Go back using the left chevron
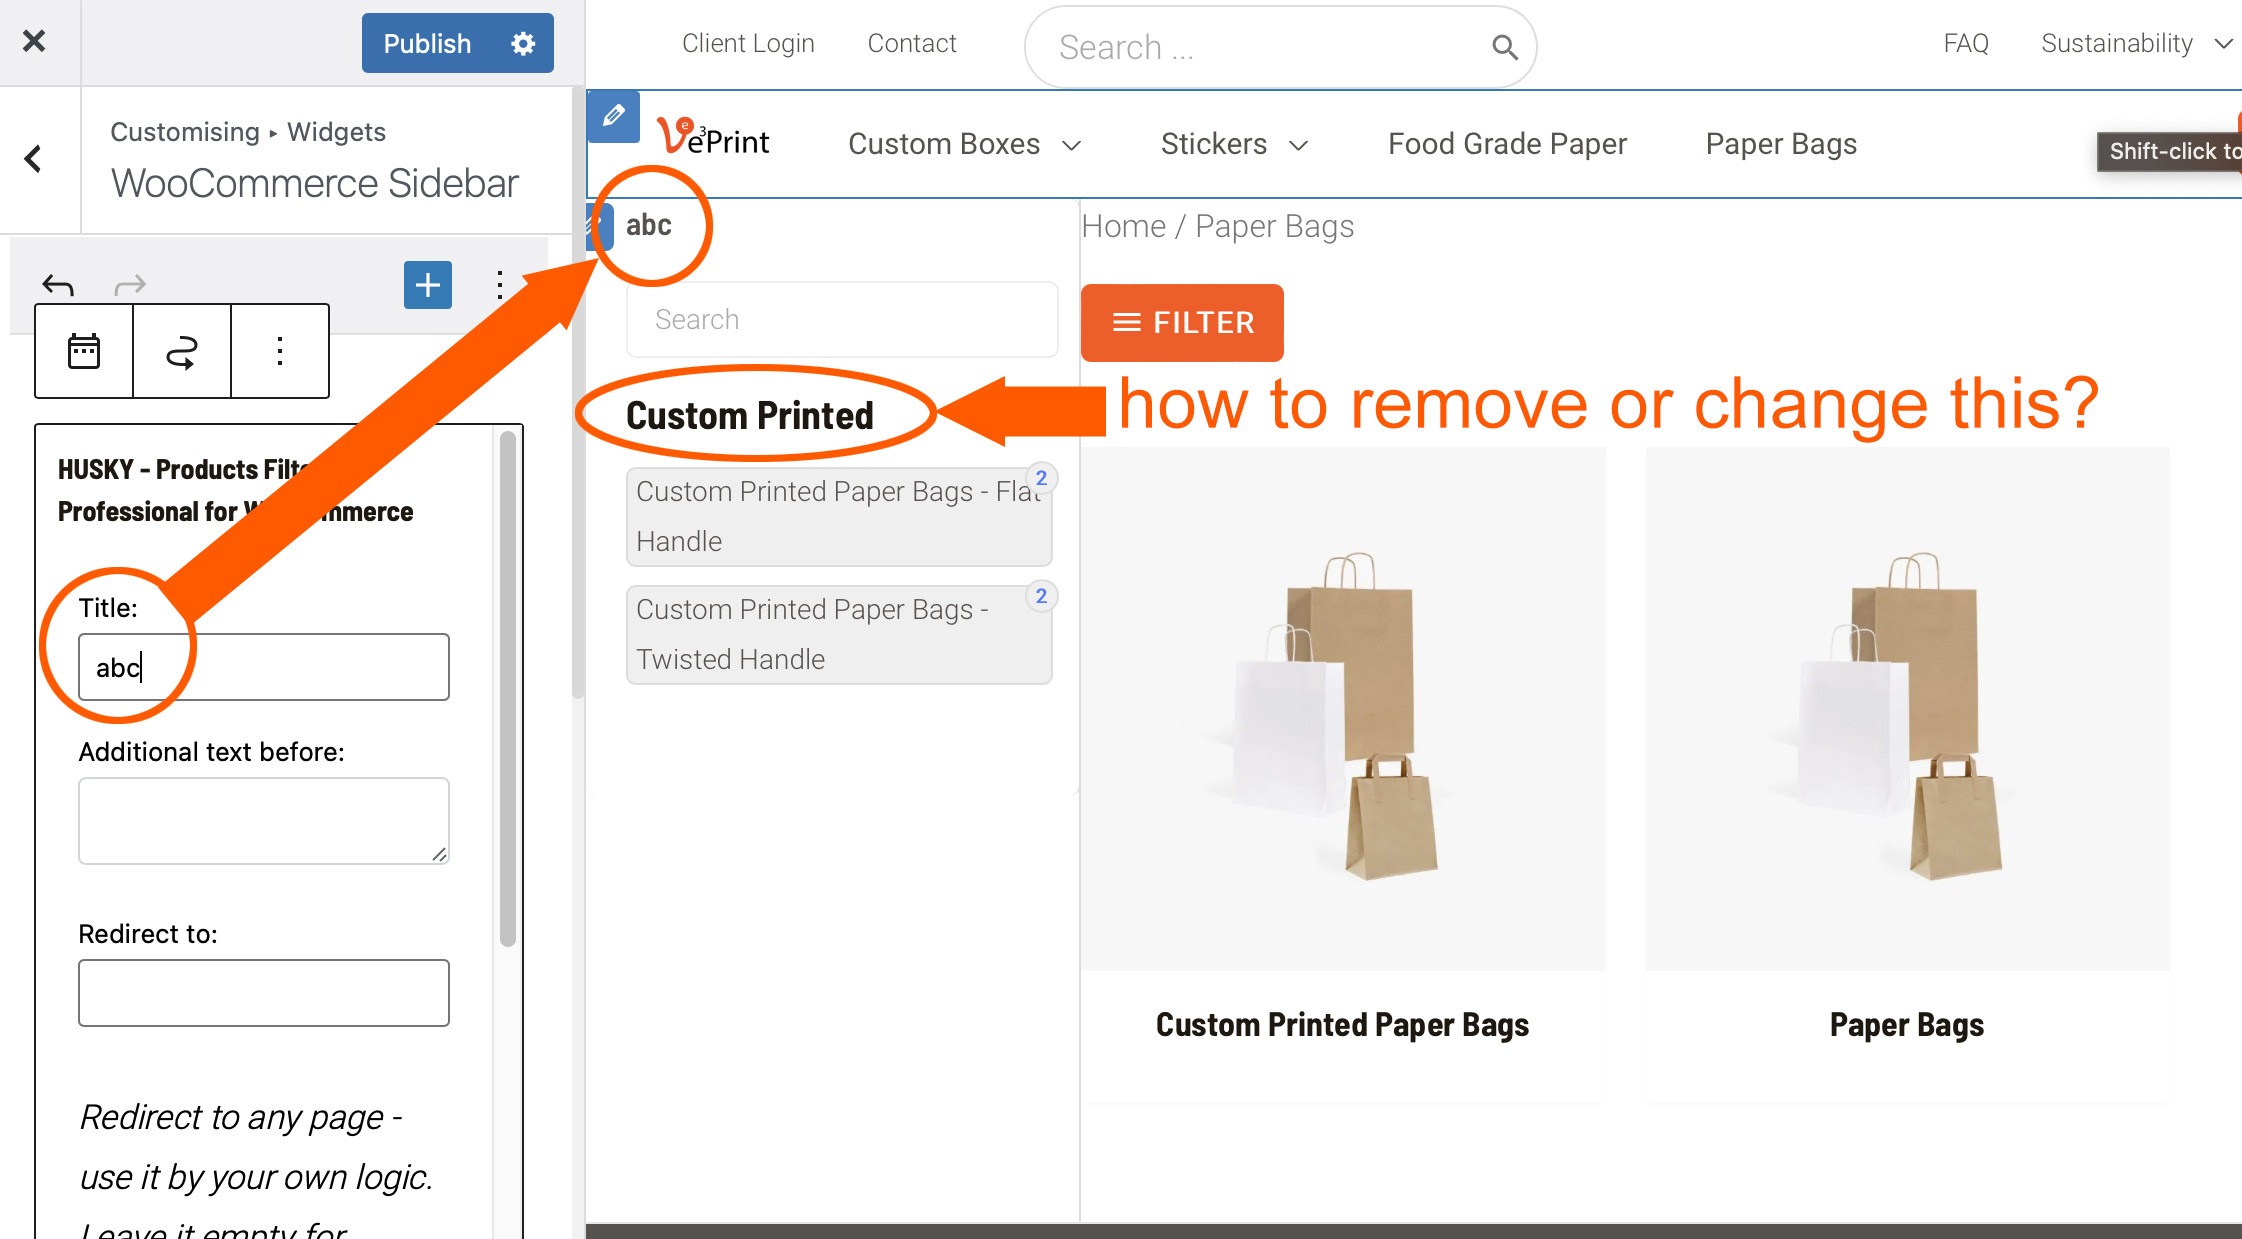This screenshot has width=2242, height=1239. point(34,159)
